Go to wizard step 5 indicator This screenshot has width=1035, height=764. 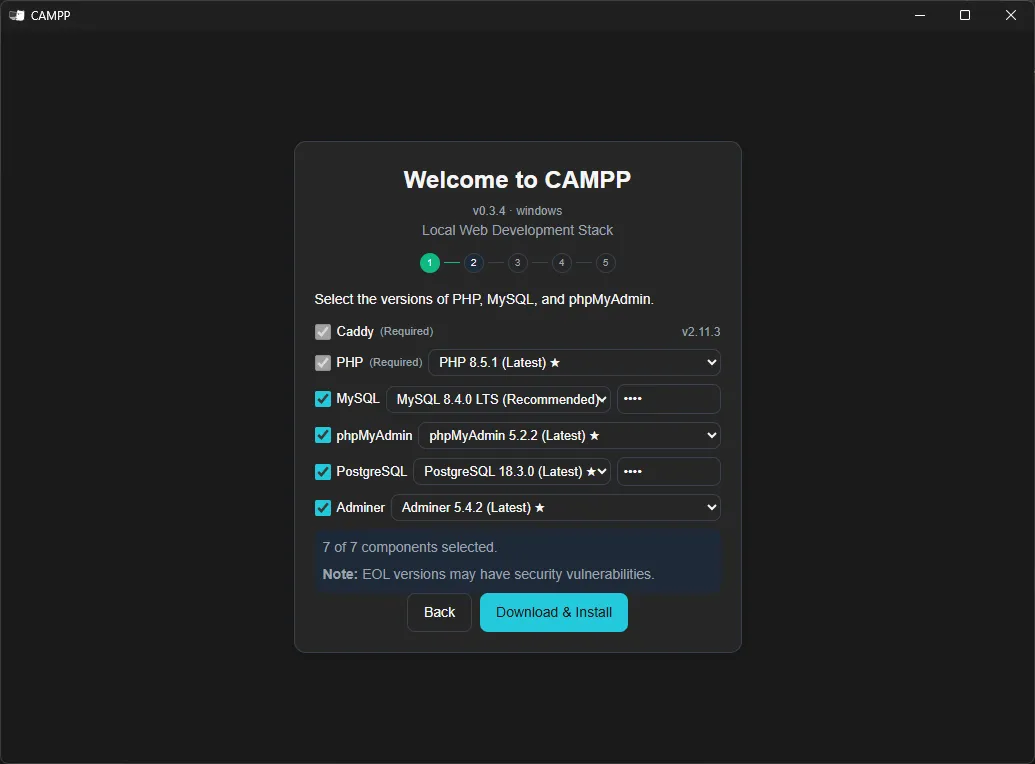[605, 263]
